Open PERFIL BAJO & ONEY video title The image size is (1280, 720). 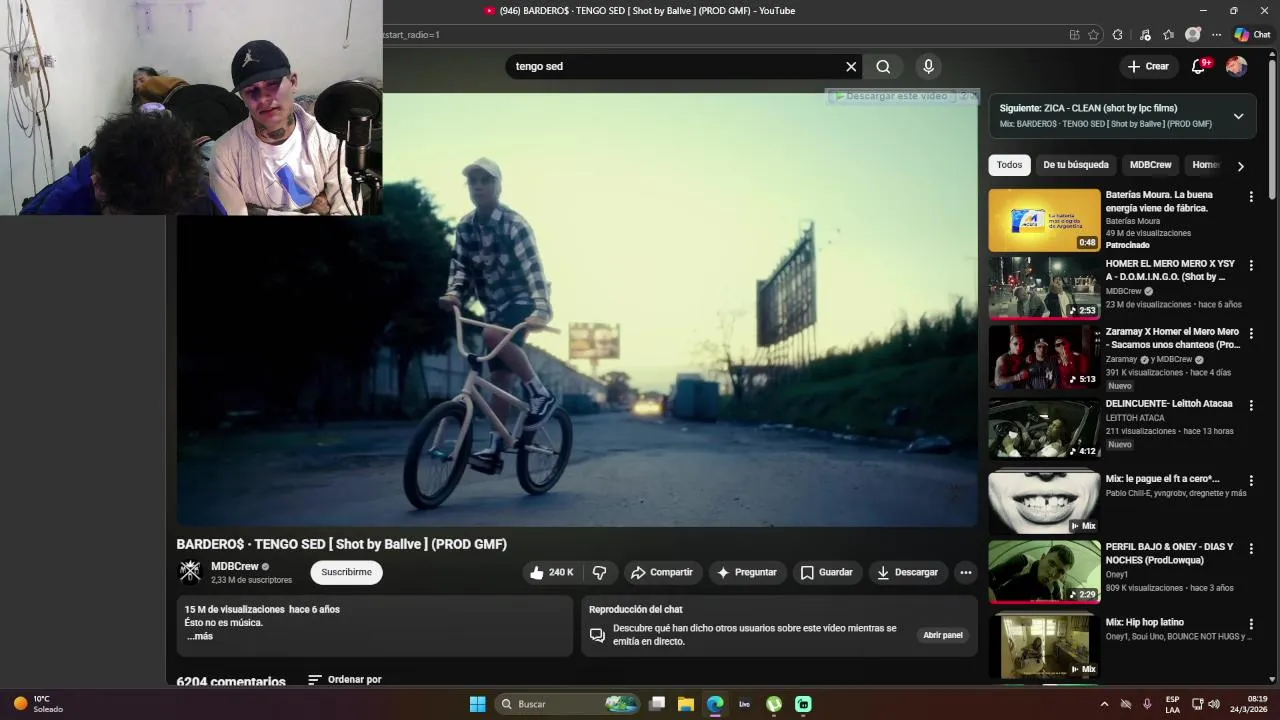pos(1169,554)
